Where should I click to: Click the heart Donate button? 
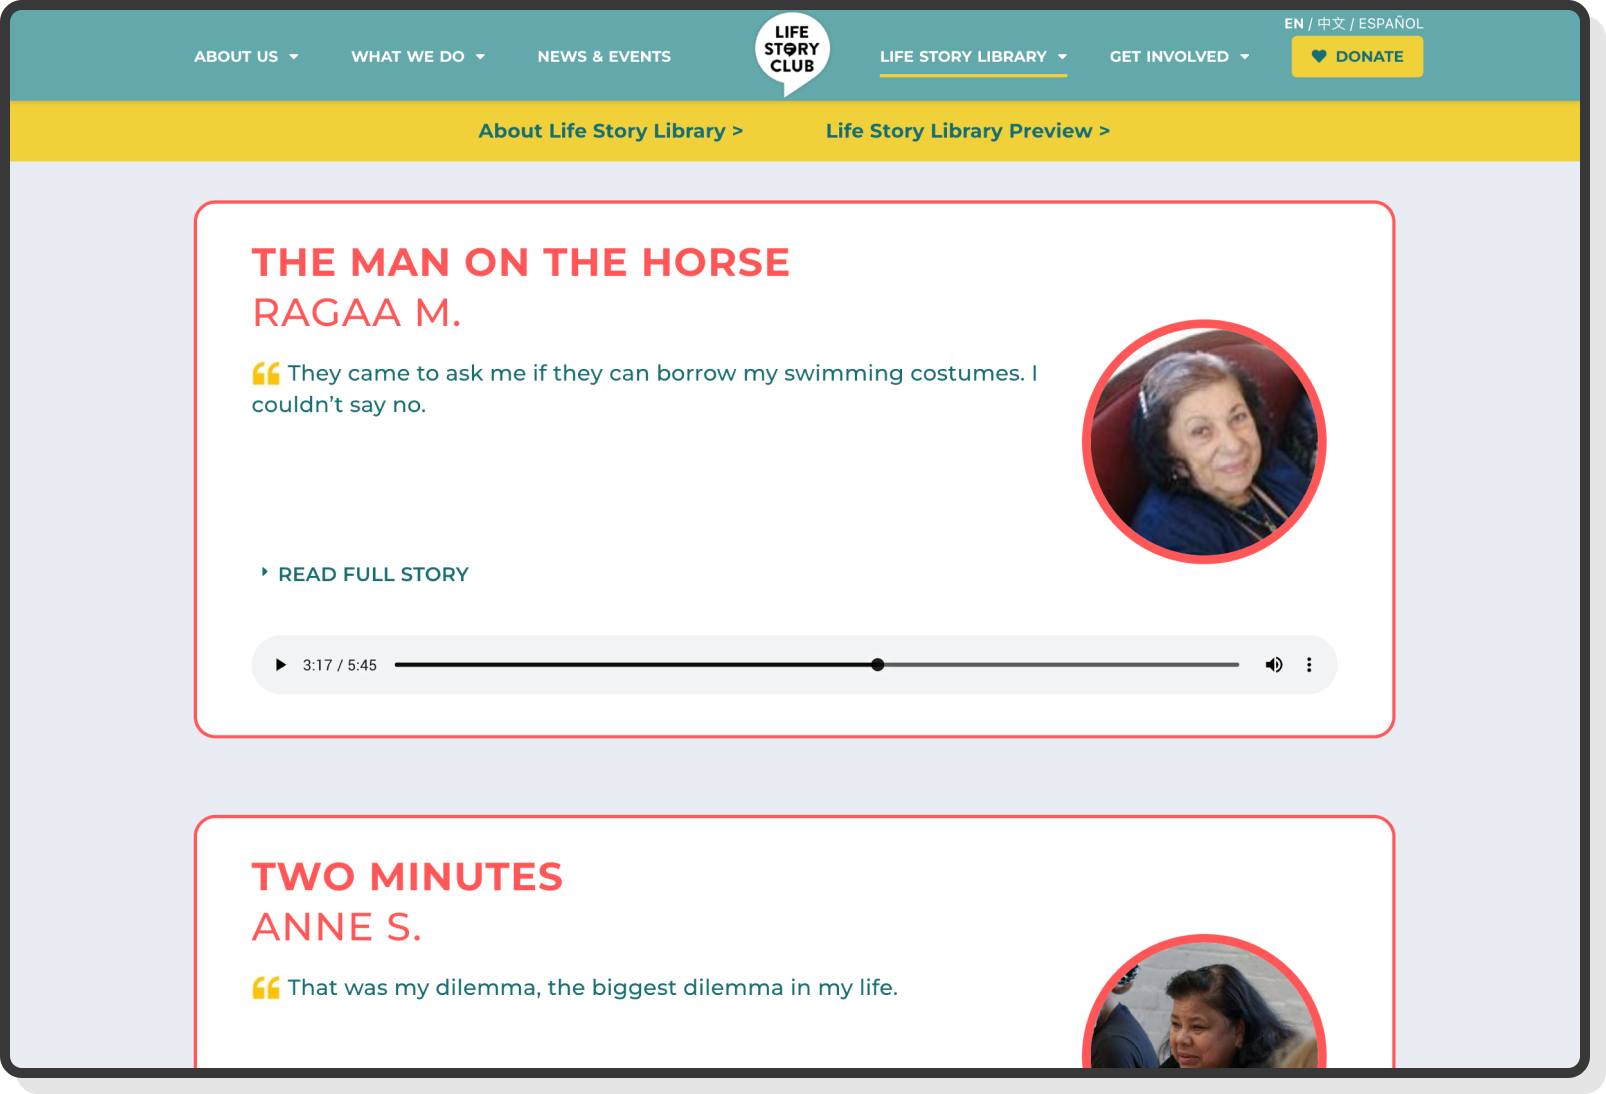1356,57
